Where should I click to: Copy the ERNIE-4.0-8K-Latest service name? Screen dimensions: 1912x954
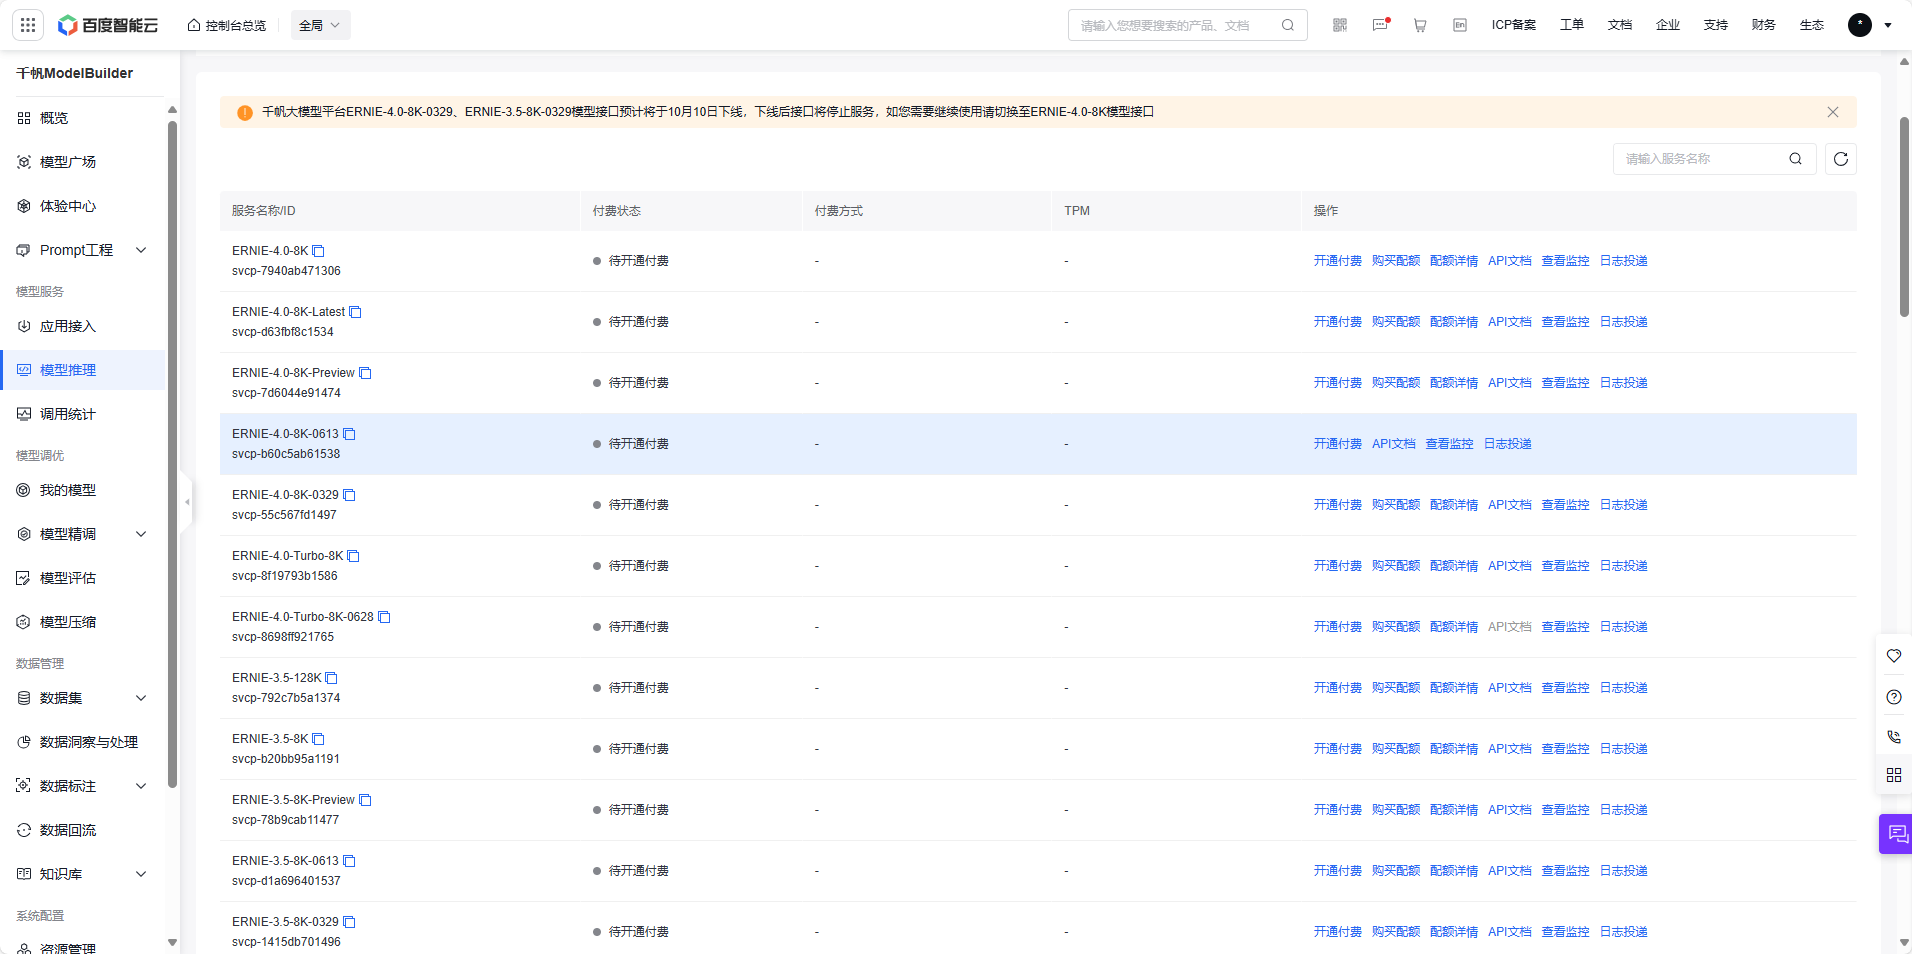pyautogui.click(x=355, y=312)
